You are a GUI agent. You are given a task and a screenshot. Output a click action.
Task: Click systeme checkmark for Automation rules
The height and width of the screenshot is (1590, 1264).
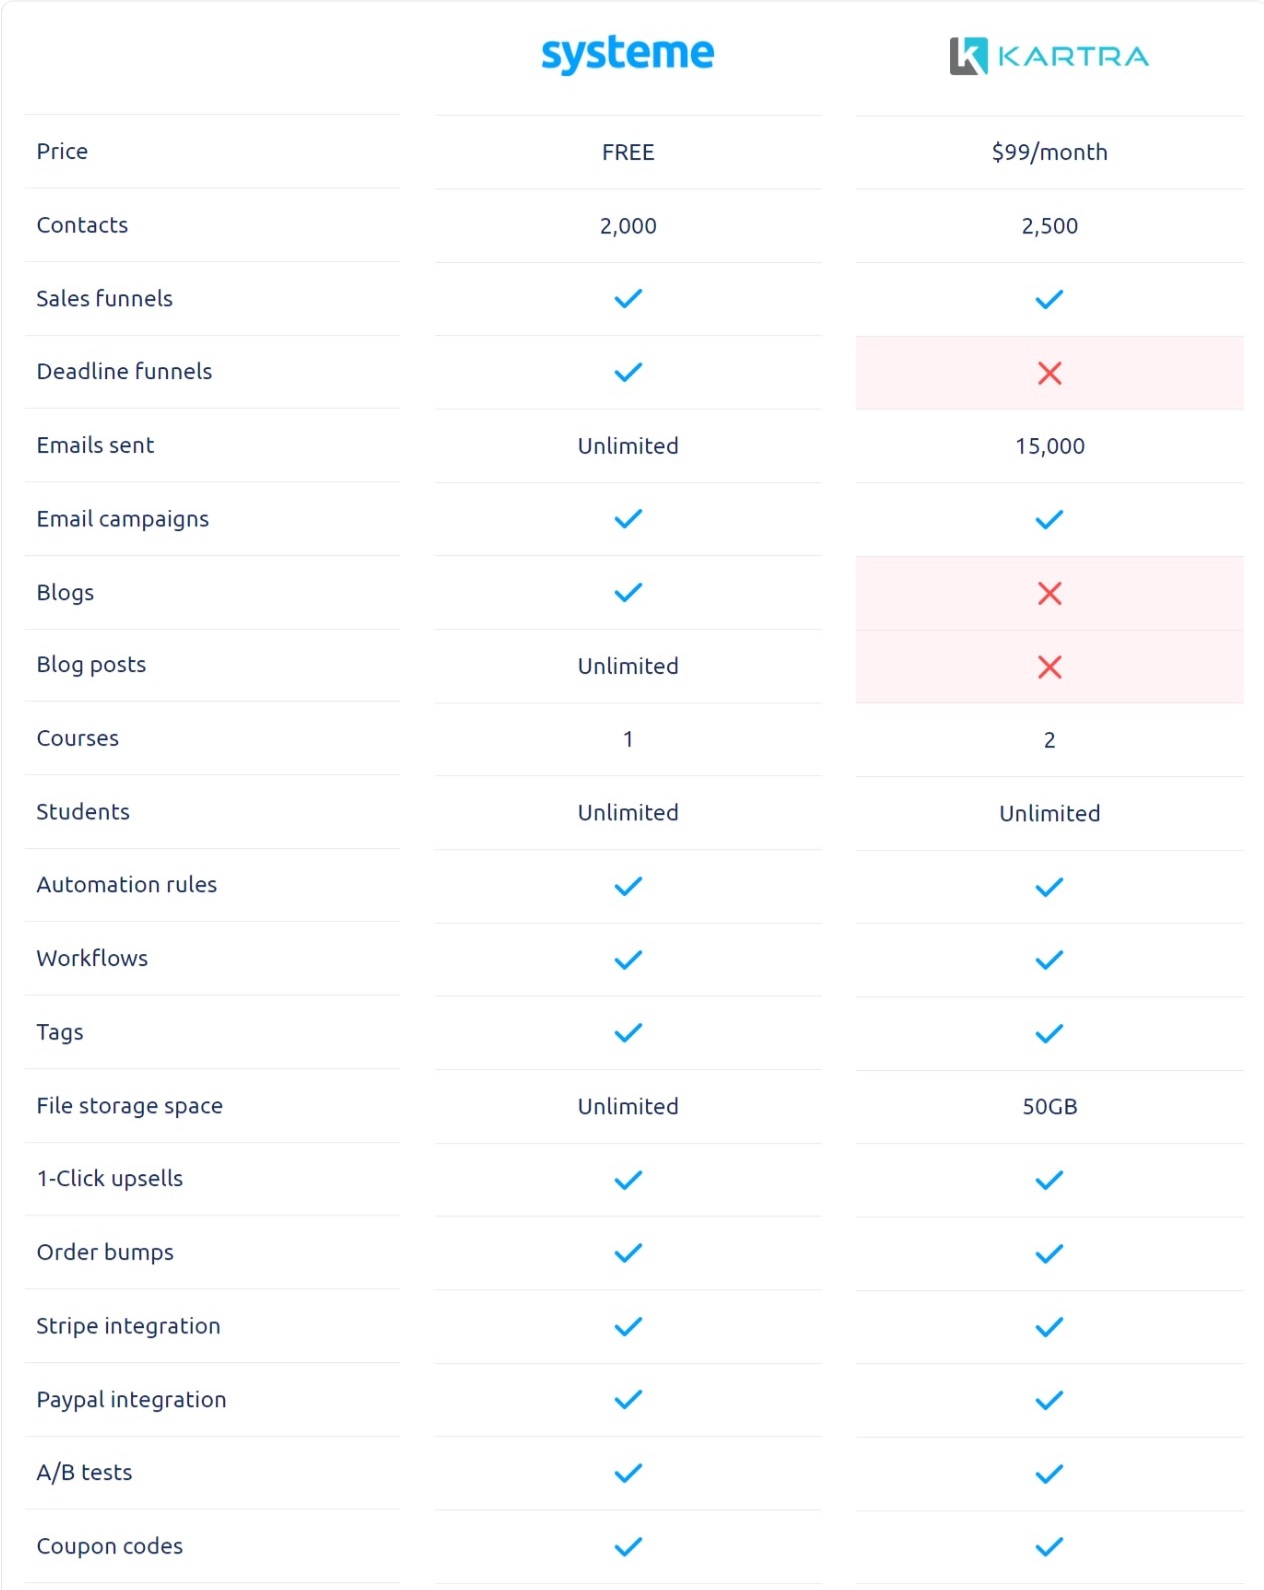click(x=628, y=886)
